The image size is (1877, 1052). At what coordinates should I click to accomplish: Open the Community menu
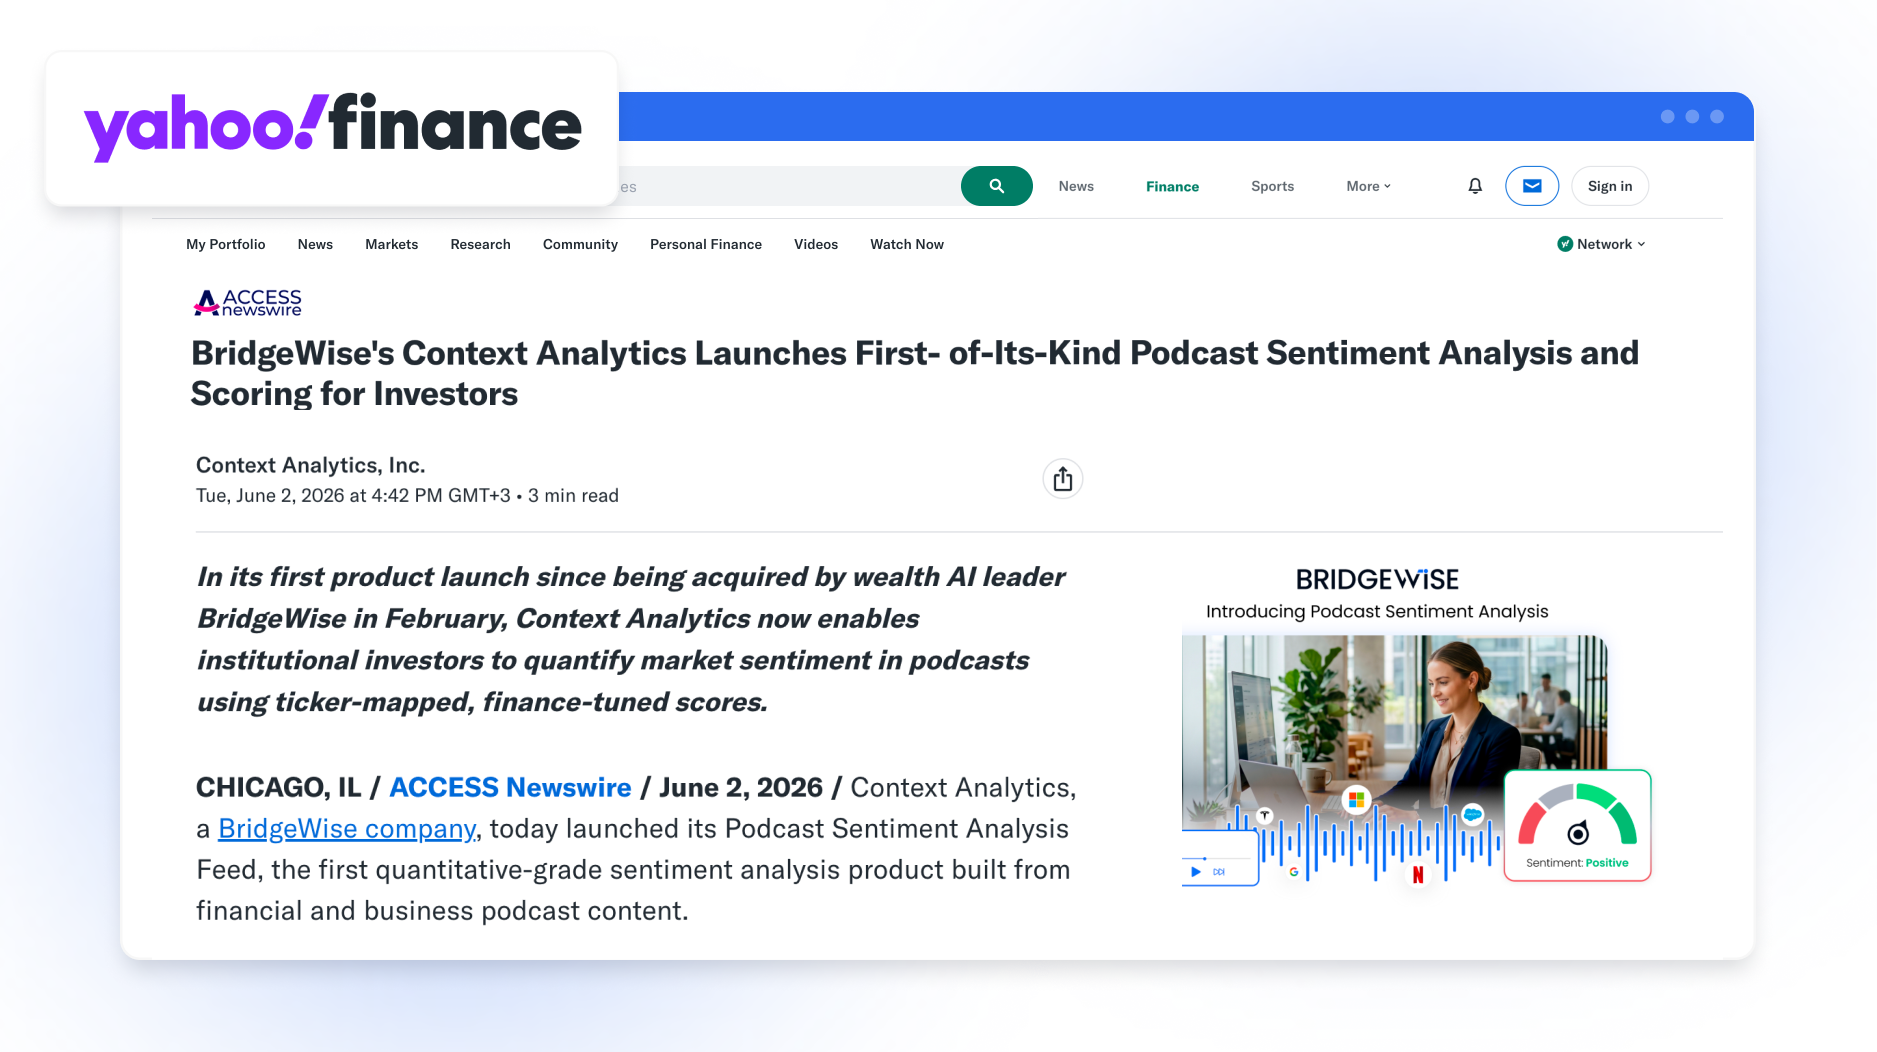[580, 244]
